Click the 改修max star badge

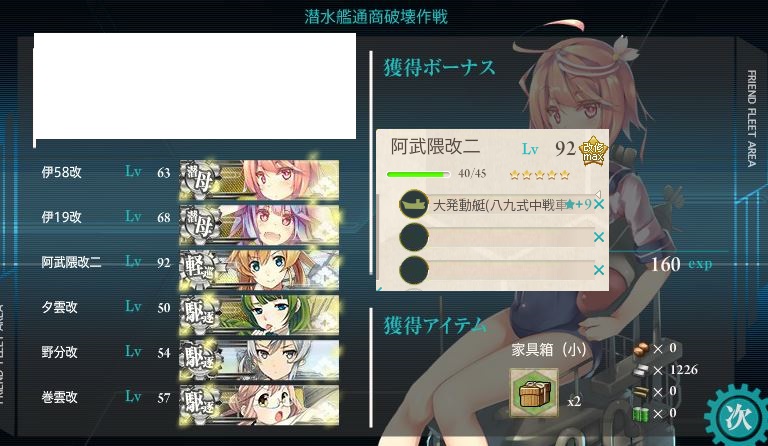[x=593, y=151]
